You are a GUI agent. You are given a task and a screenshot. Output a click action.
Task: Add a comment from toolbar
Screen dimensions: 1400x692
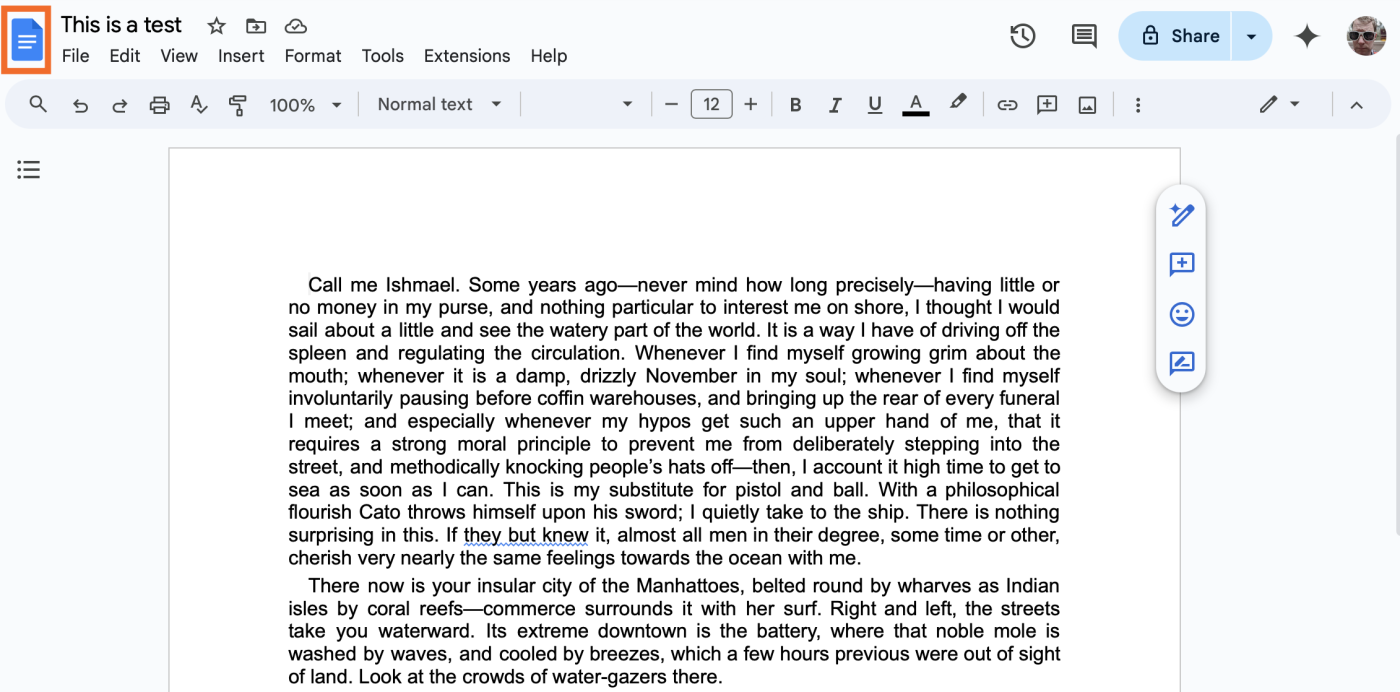[x=1047, y=105]
